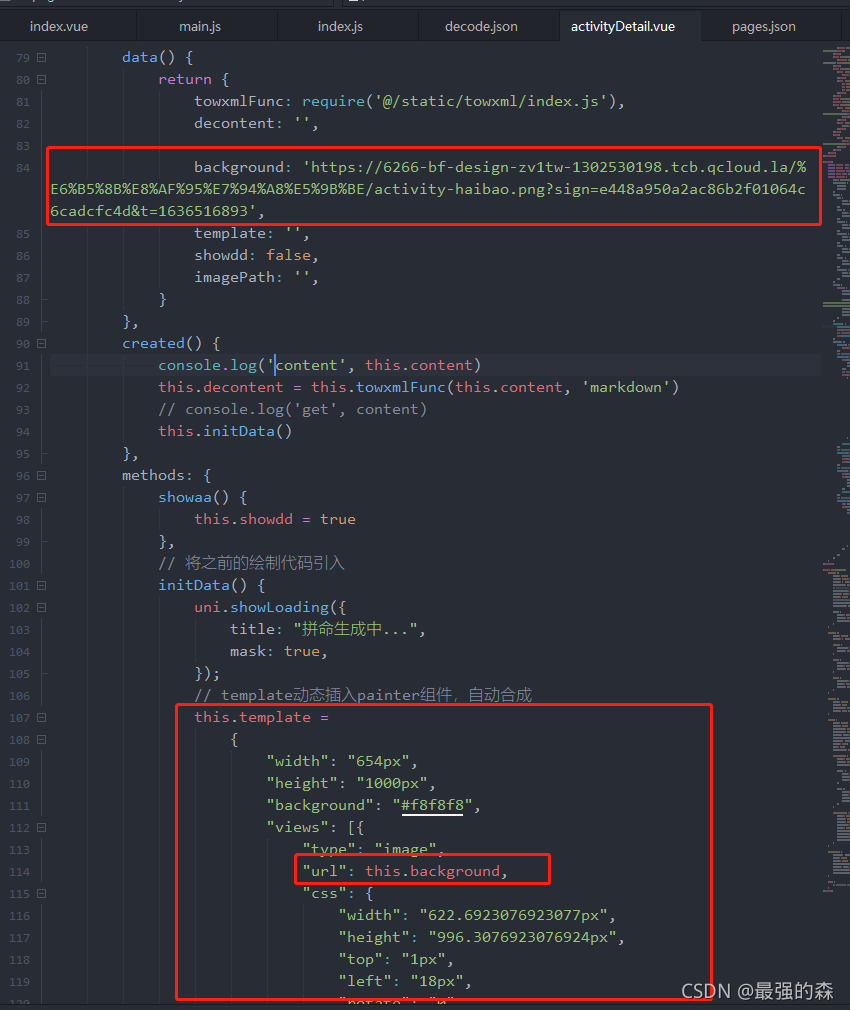Click the console.log('content') statement
Image resolution: width=850 pixels, height=1010 pixels.
pyautogui.click(x=319, y=365)
